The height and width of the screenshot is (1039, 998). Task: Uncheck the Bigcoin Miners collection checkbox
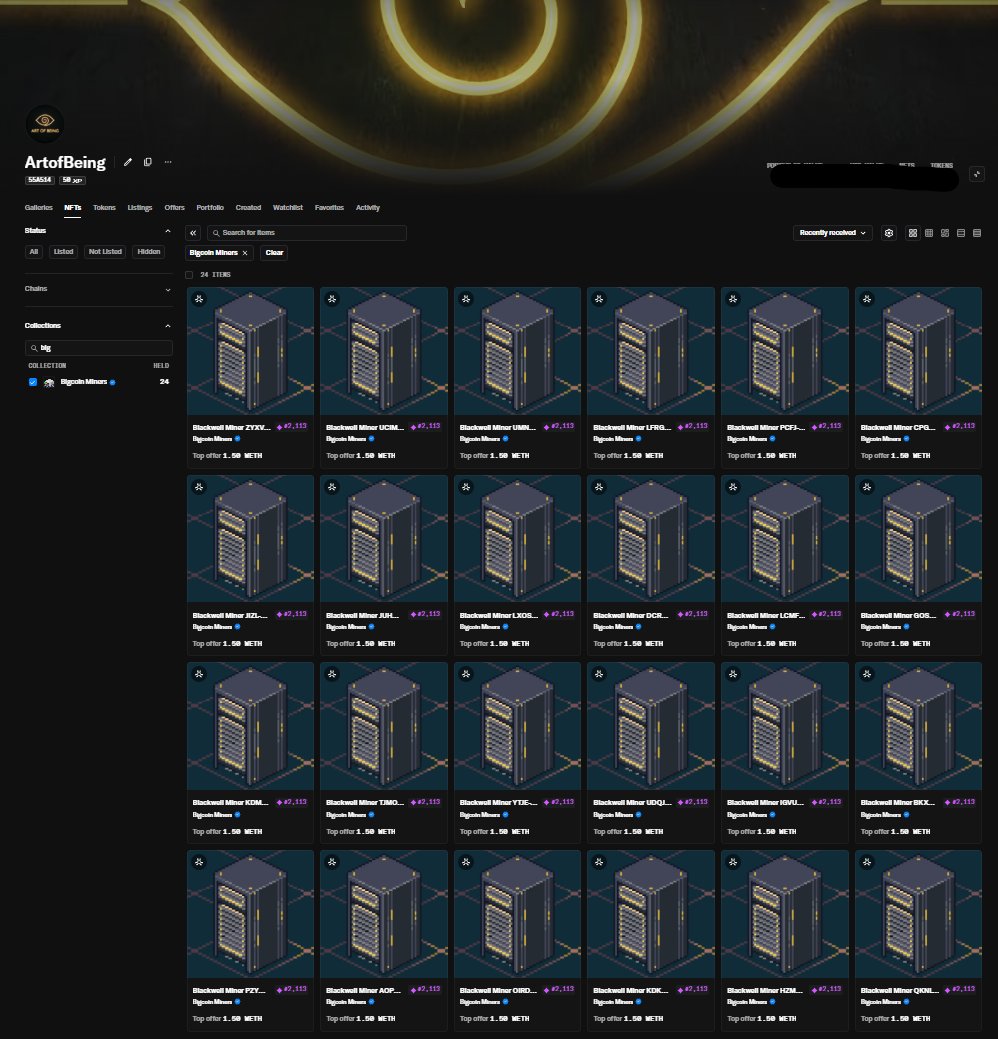click(32, 382)
